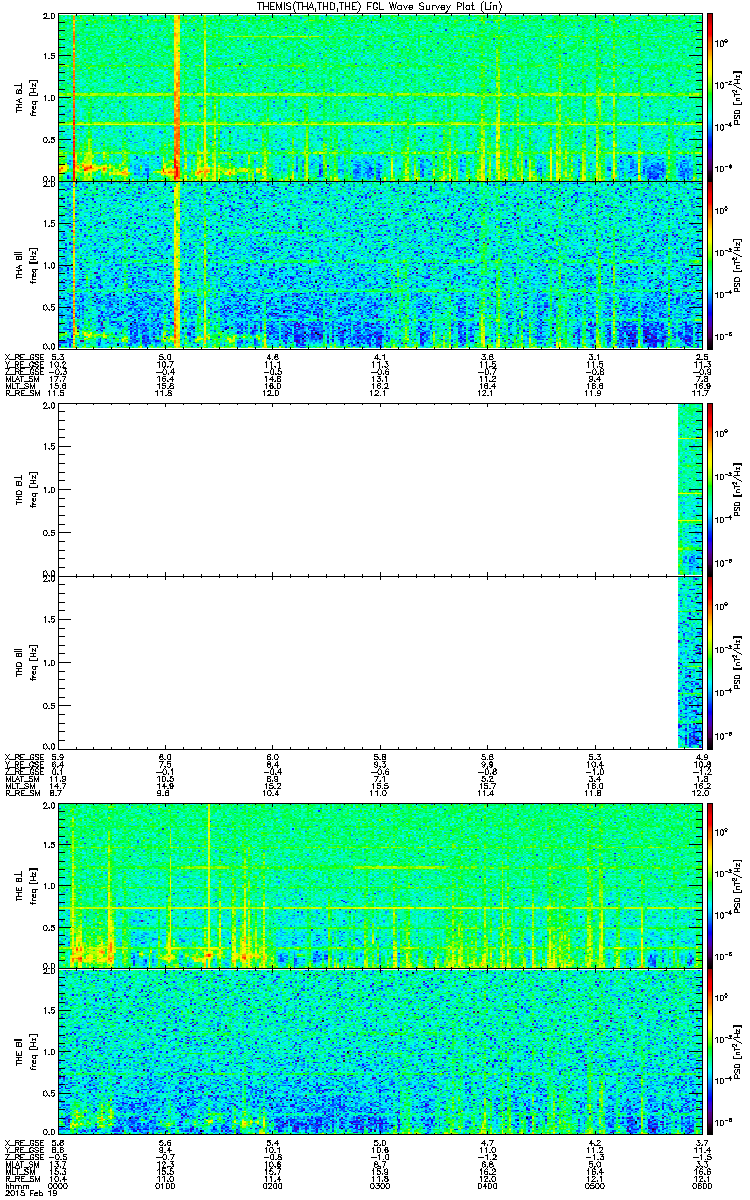Click the THD BL freq [Hz] axis label
The width and height of the screenshot is (750, 1200).
[x=33, y=489]
